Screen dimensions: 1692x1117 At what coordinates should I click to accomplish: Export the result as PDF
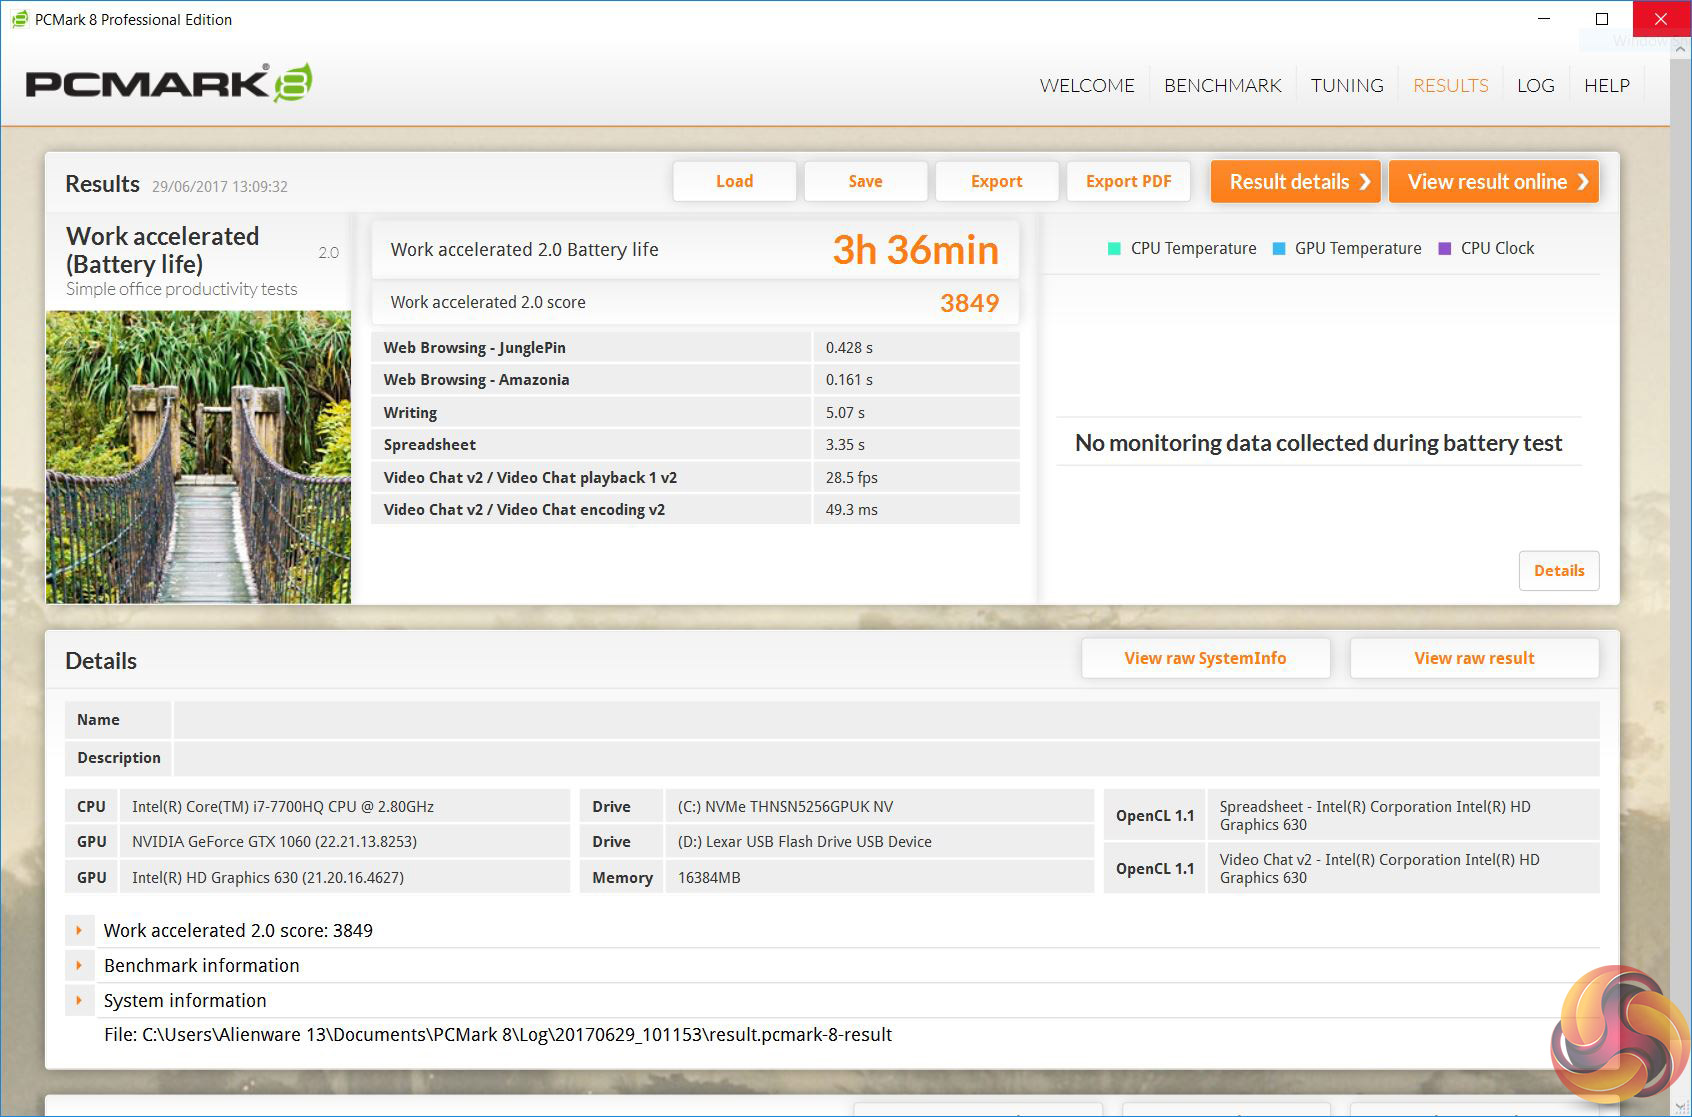(x=1128, y=181)
